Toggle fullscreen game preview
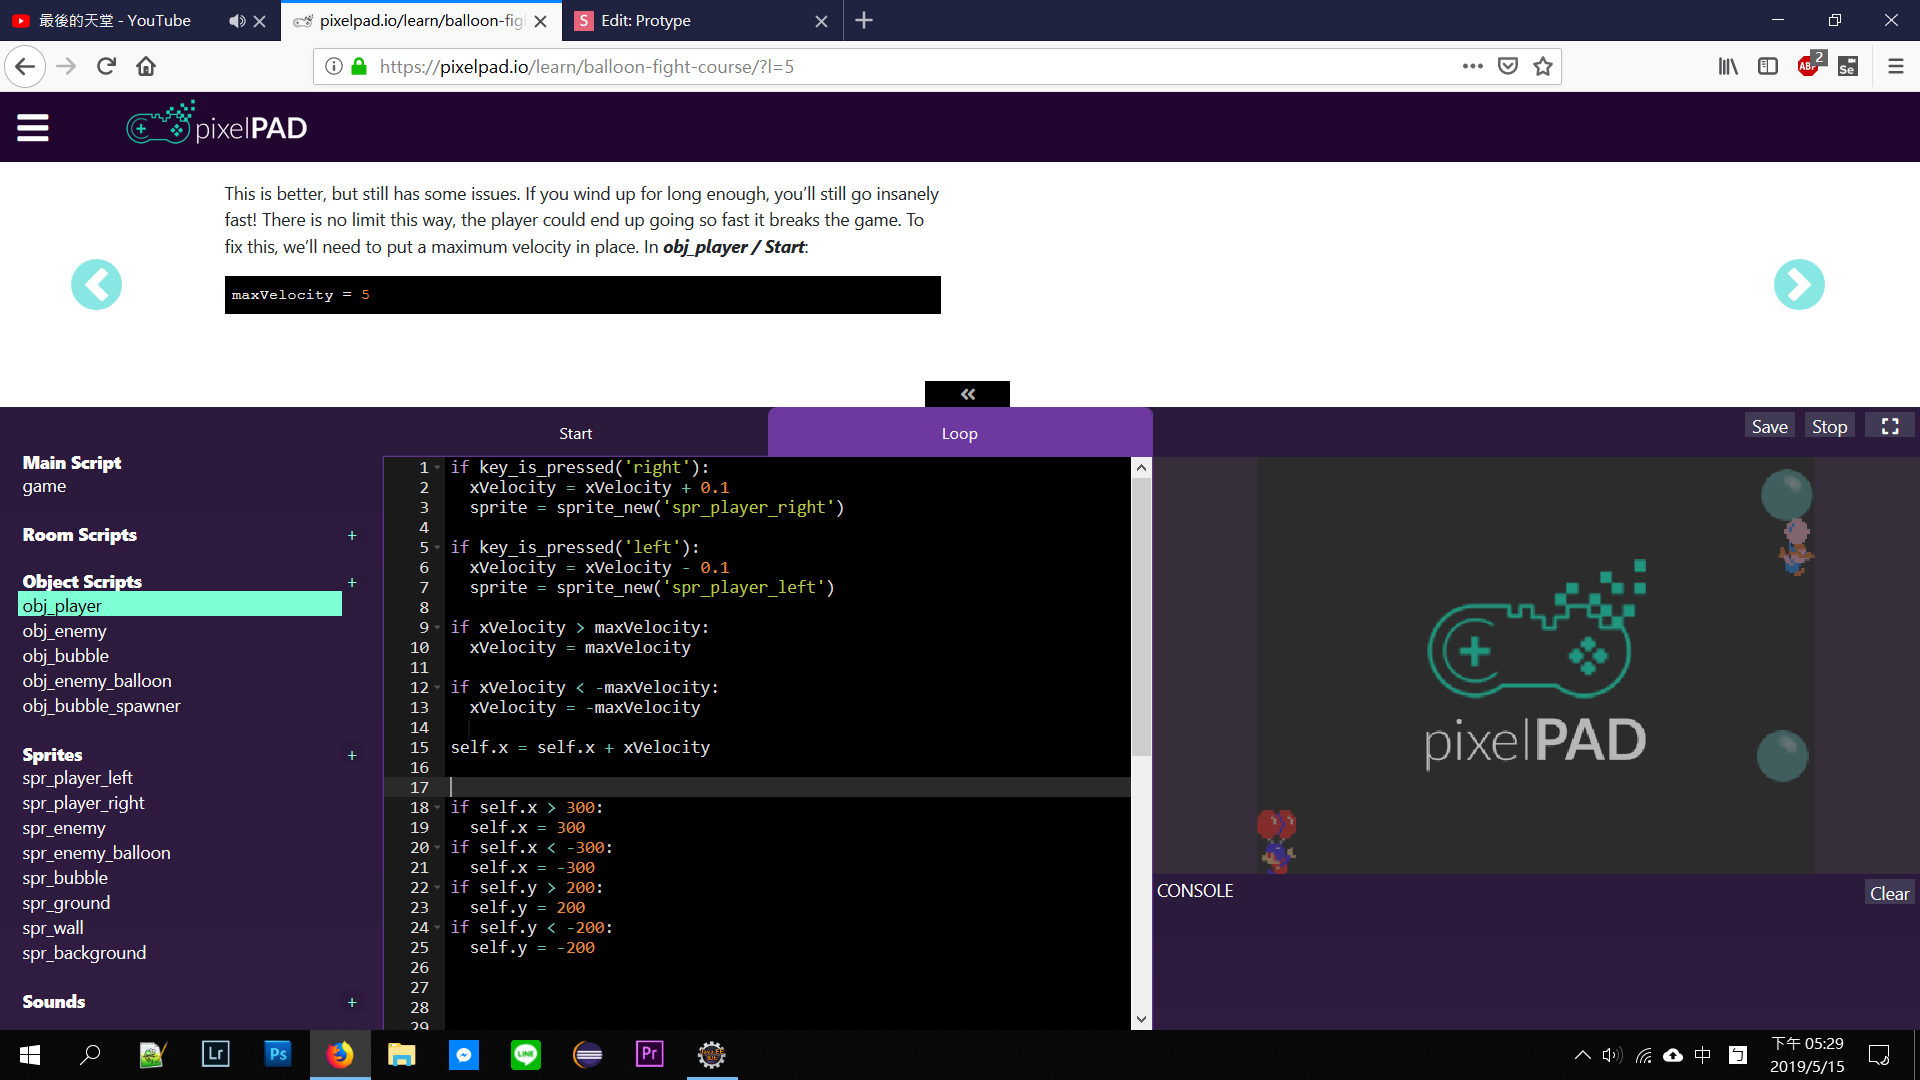The image size is (1920, 1080). pyautogui.click(x=1889, y=426)
